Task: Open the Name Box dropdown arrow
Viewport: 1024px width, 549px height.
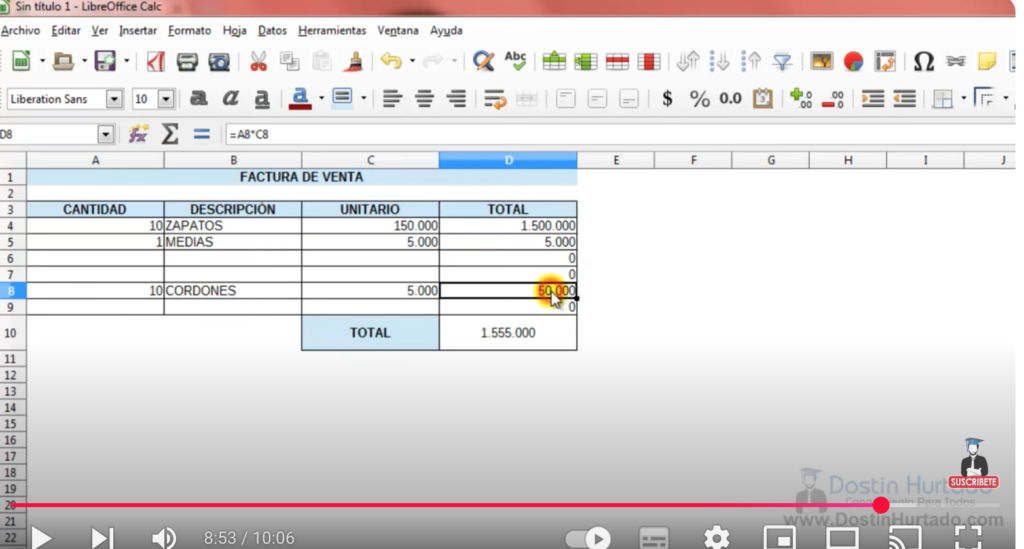Action: point(105,134)
